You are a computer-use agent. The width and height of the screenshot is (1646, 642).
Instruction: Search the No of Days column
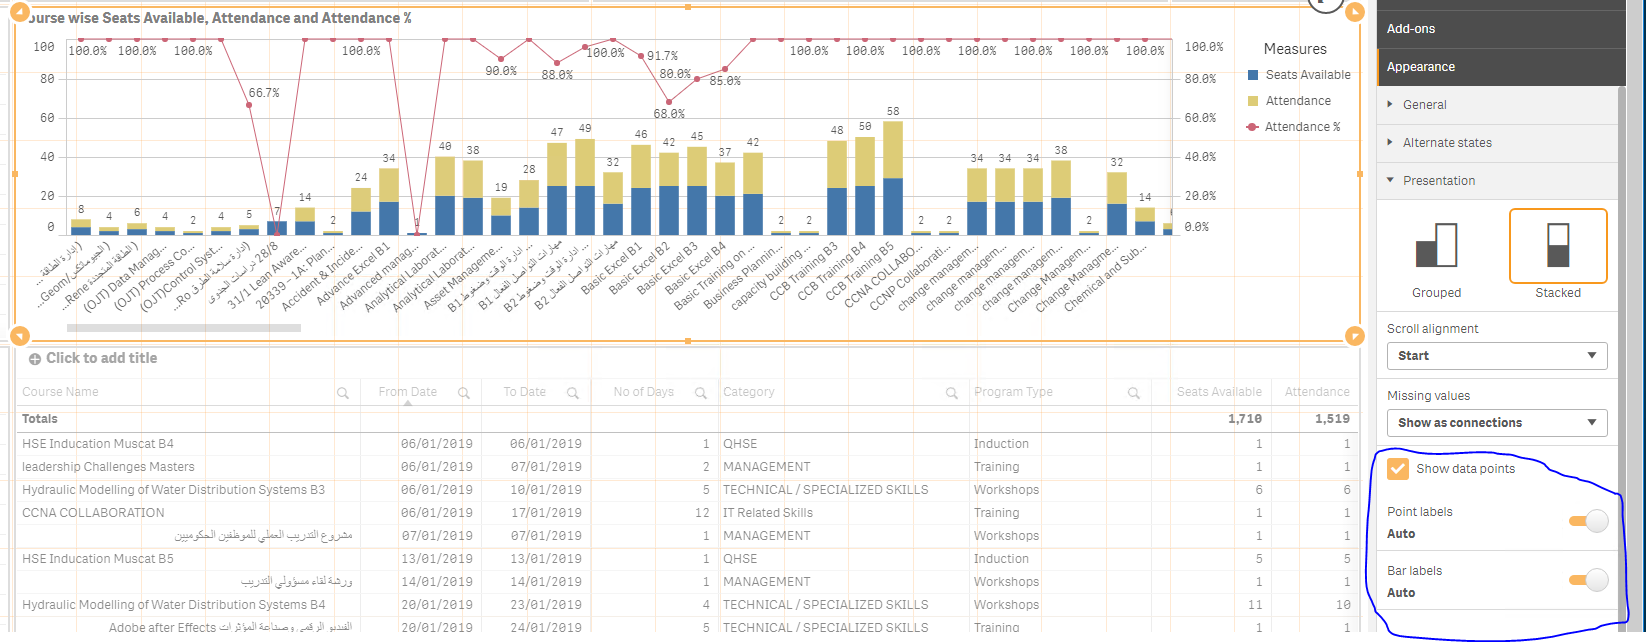[x=701, y=393]
